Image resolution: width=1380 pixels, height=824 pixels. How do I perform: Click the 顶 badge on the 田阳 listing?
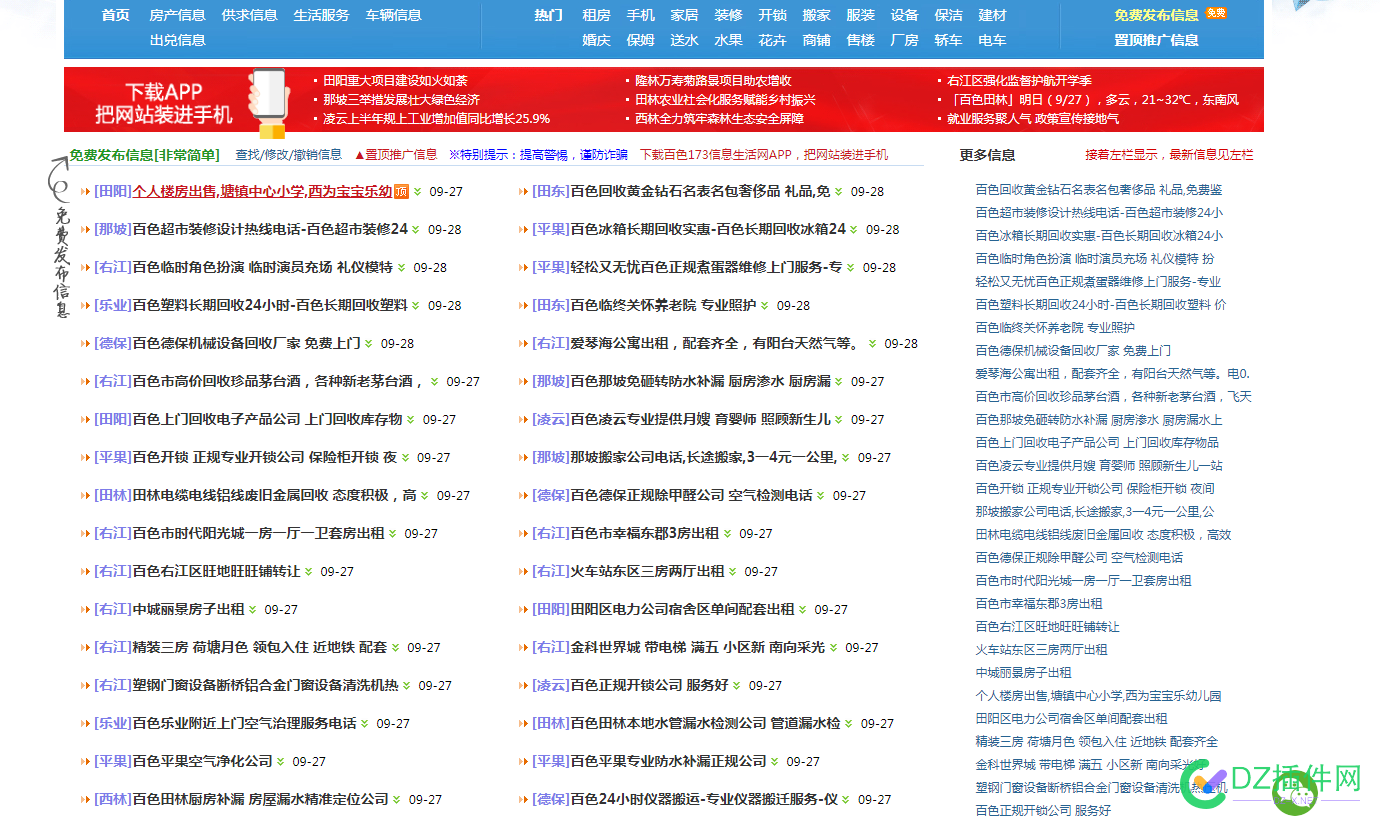click(x=401, y=191)
